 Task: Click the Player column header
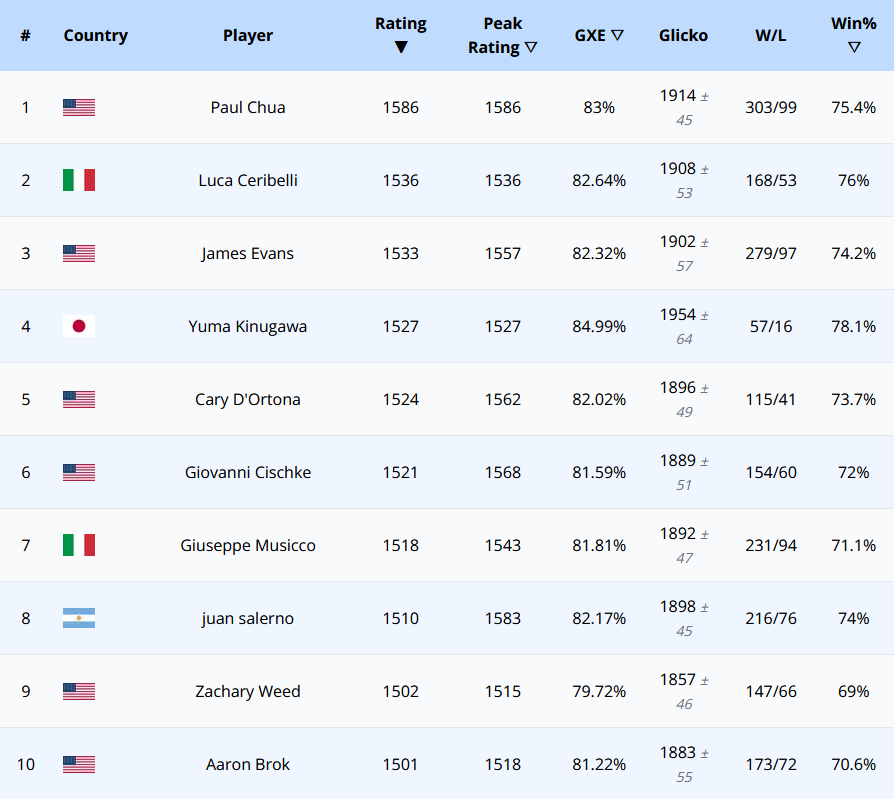(247, 35)
